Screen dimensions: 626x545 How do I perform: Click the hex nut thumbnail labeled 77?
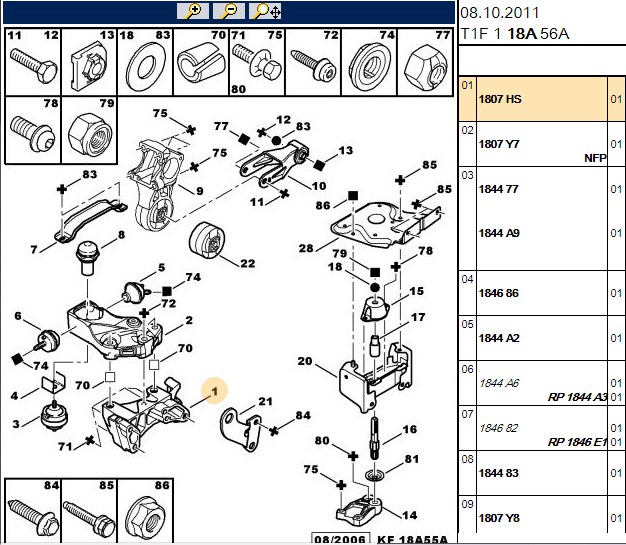[425, 61]
